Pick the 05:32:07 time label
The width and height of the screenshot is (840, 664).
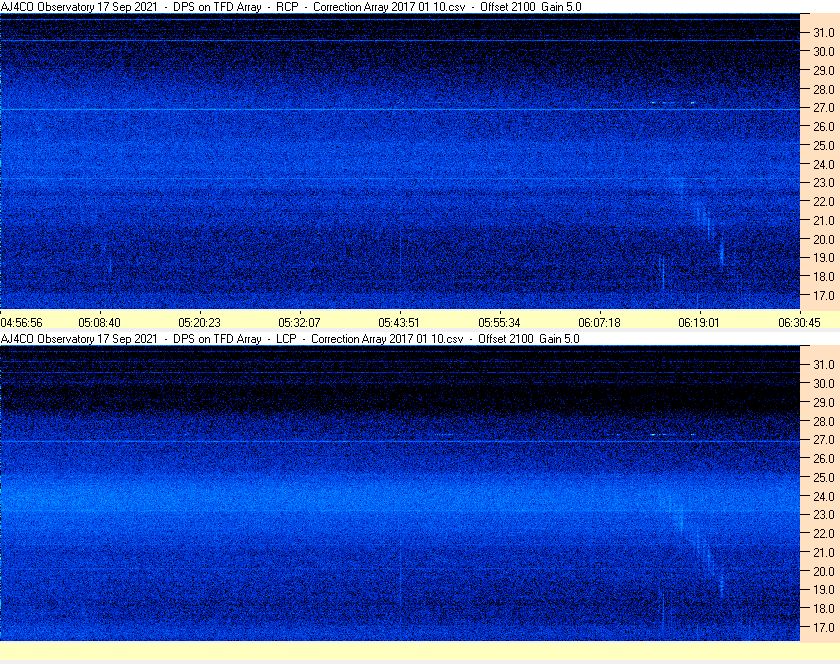tap(299, 323)
